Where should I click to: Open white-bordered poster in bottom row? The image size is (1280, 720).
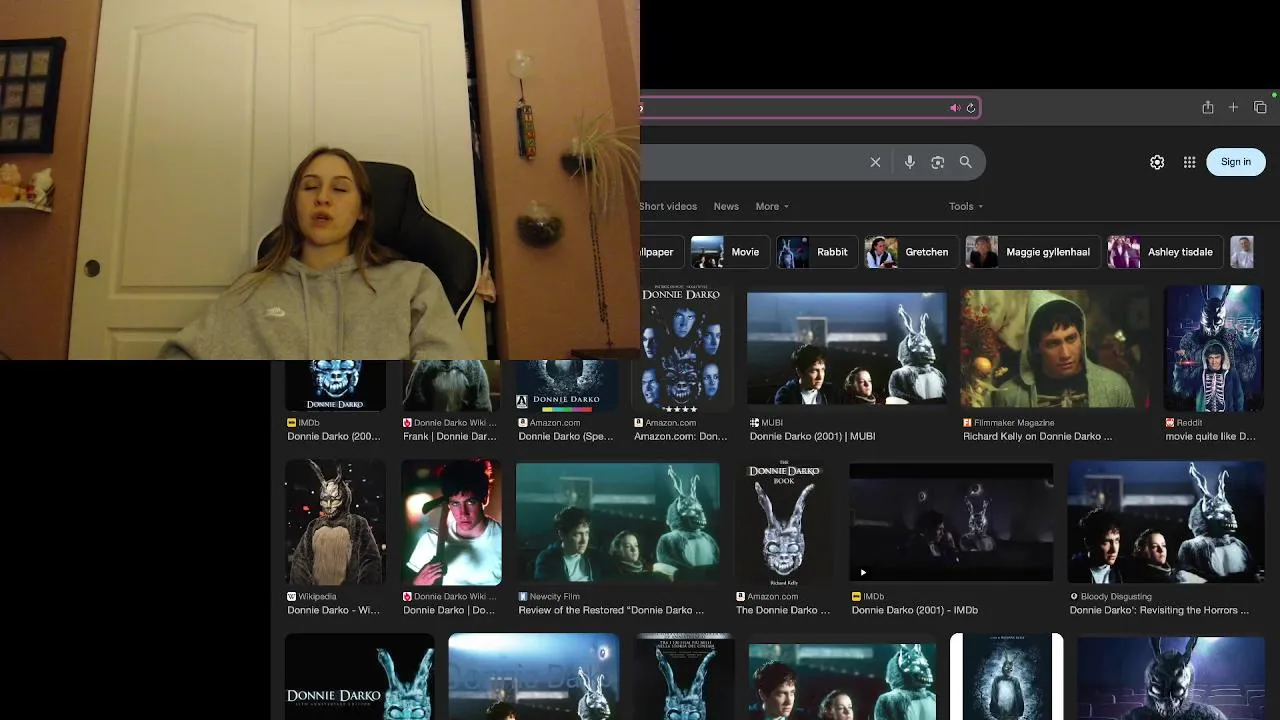pyautogui.click(x=1006, y=676)
